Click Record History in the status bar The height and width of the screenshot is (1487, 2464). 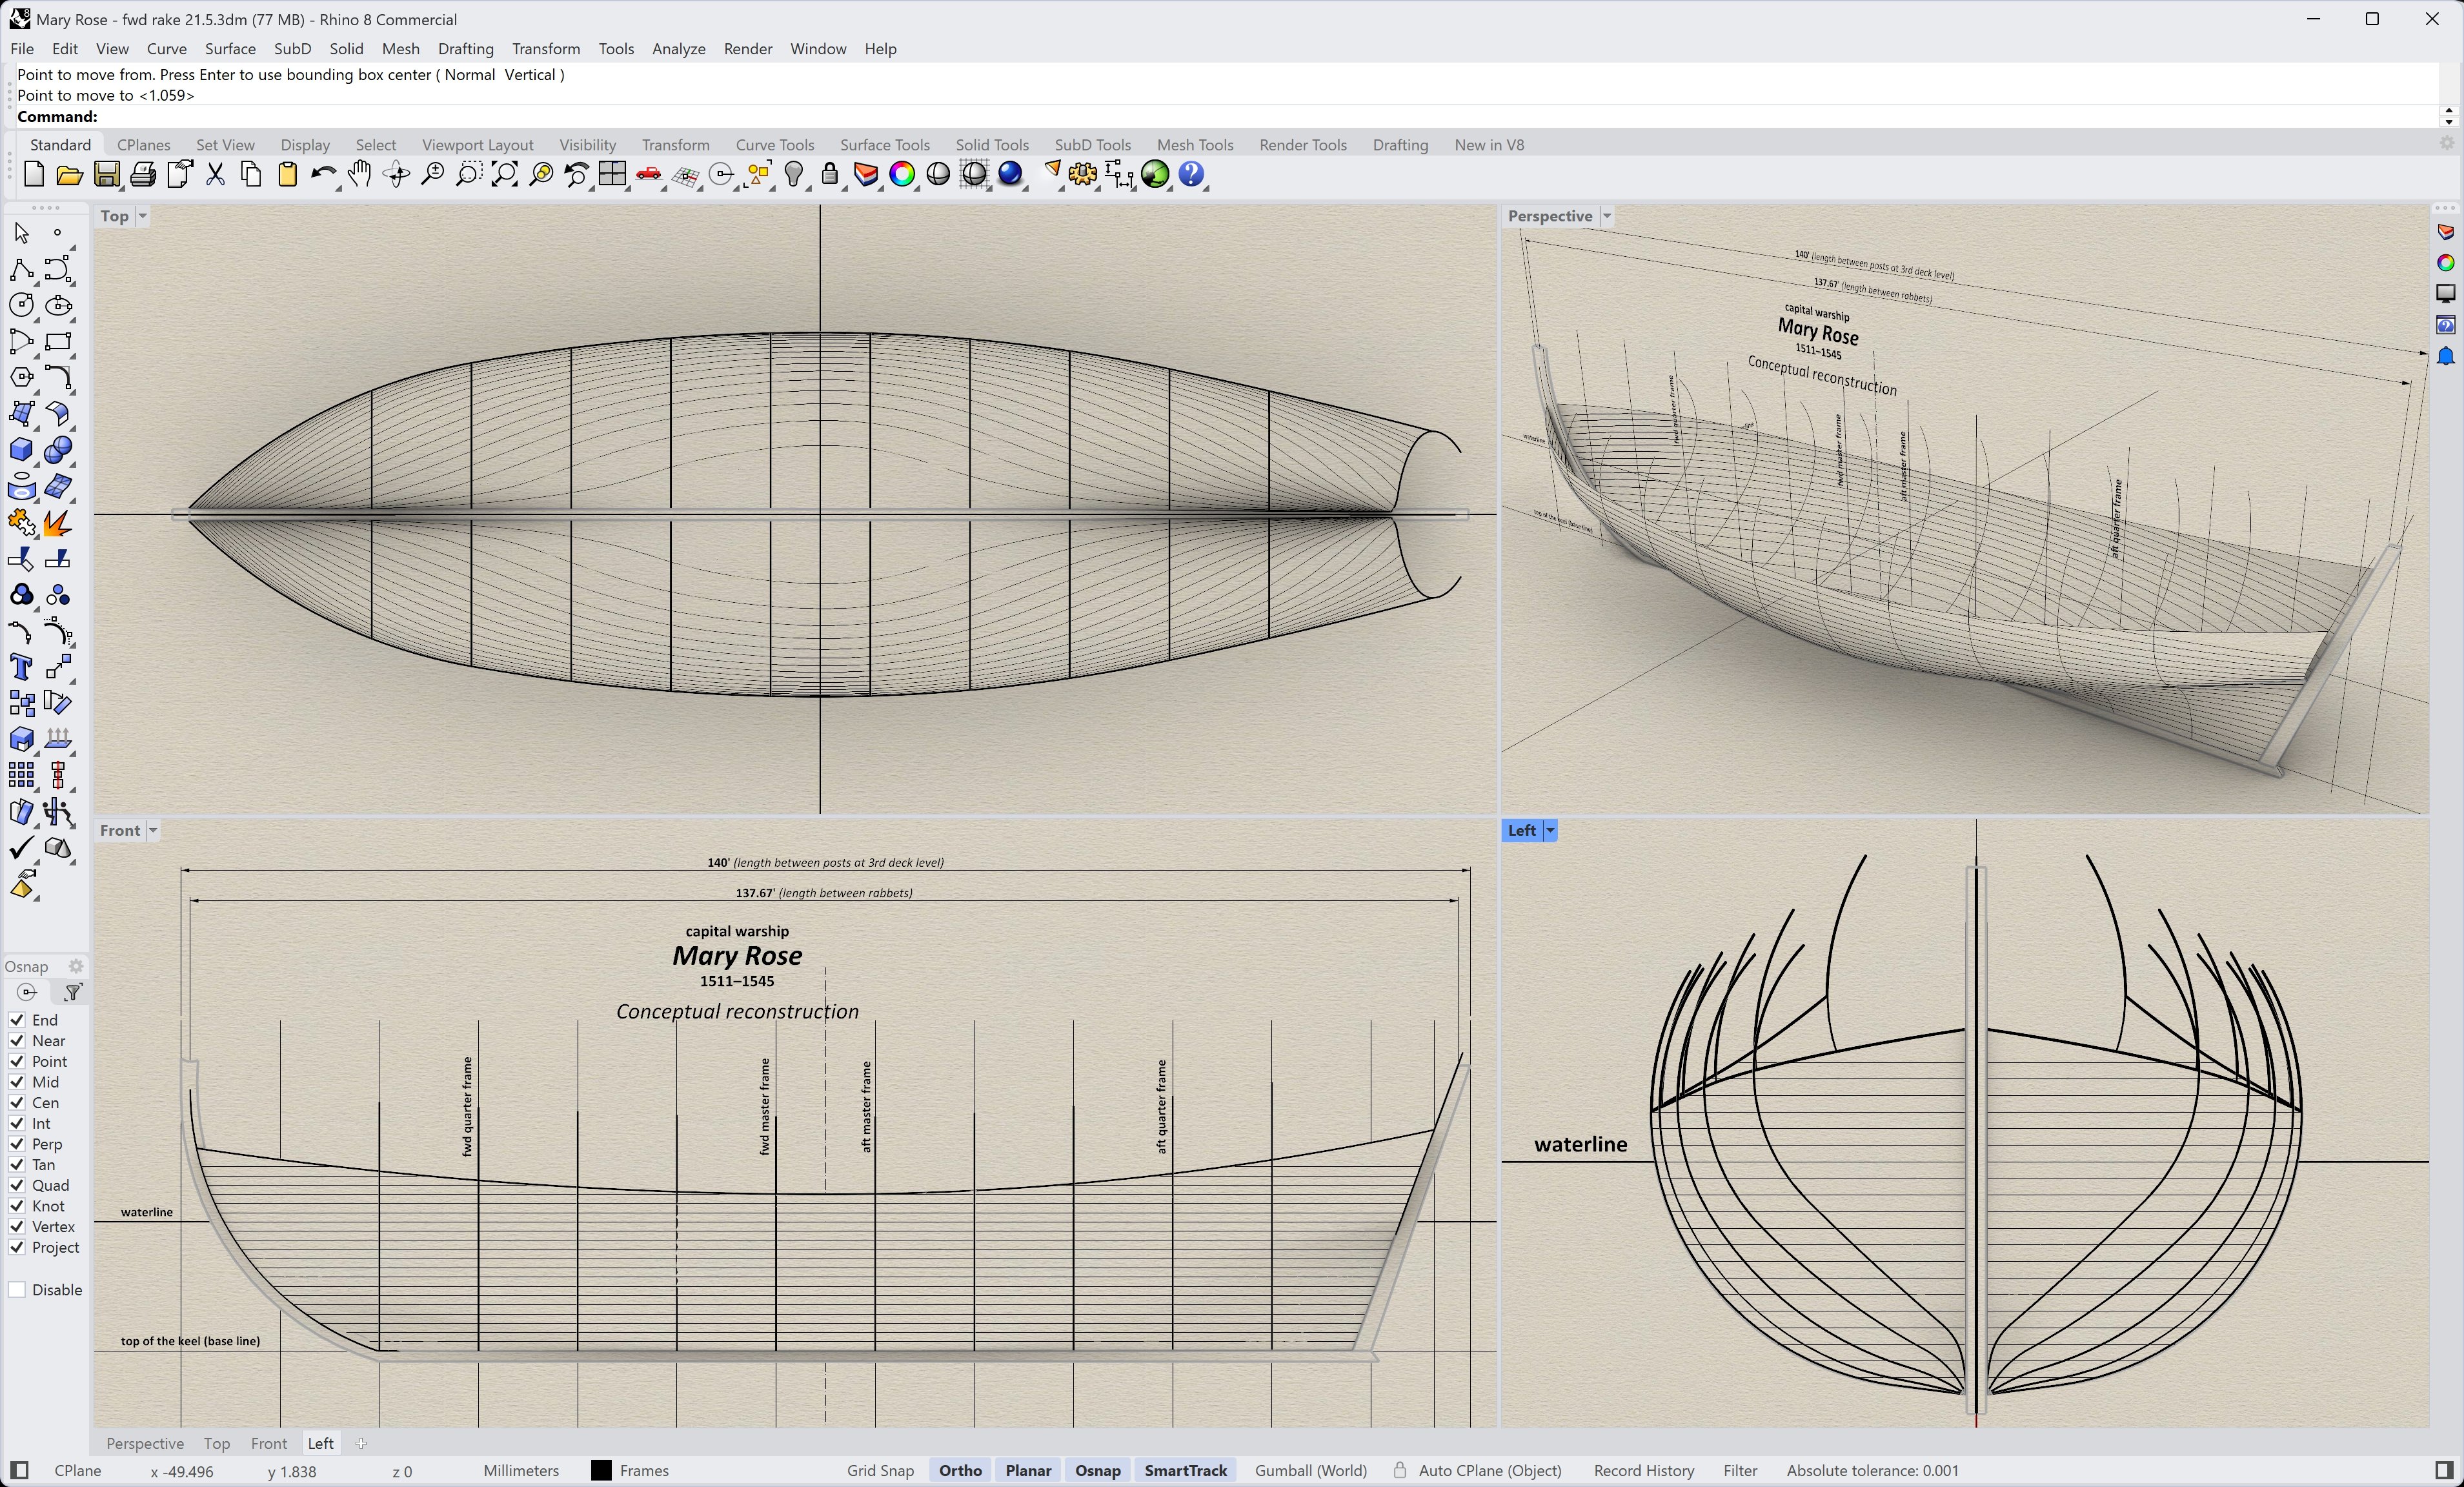tap(1643, 1471)
